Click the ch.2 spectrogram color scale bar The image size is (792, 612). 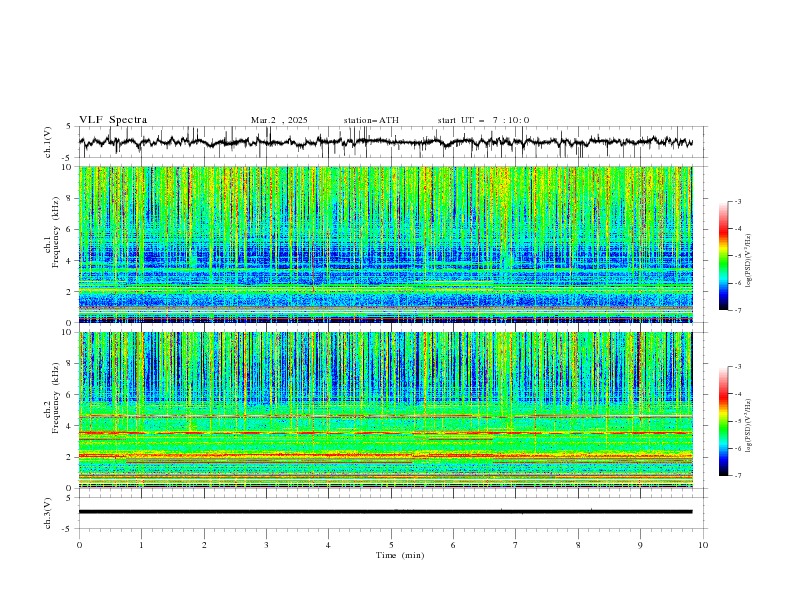tap(723, 421)
